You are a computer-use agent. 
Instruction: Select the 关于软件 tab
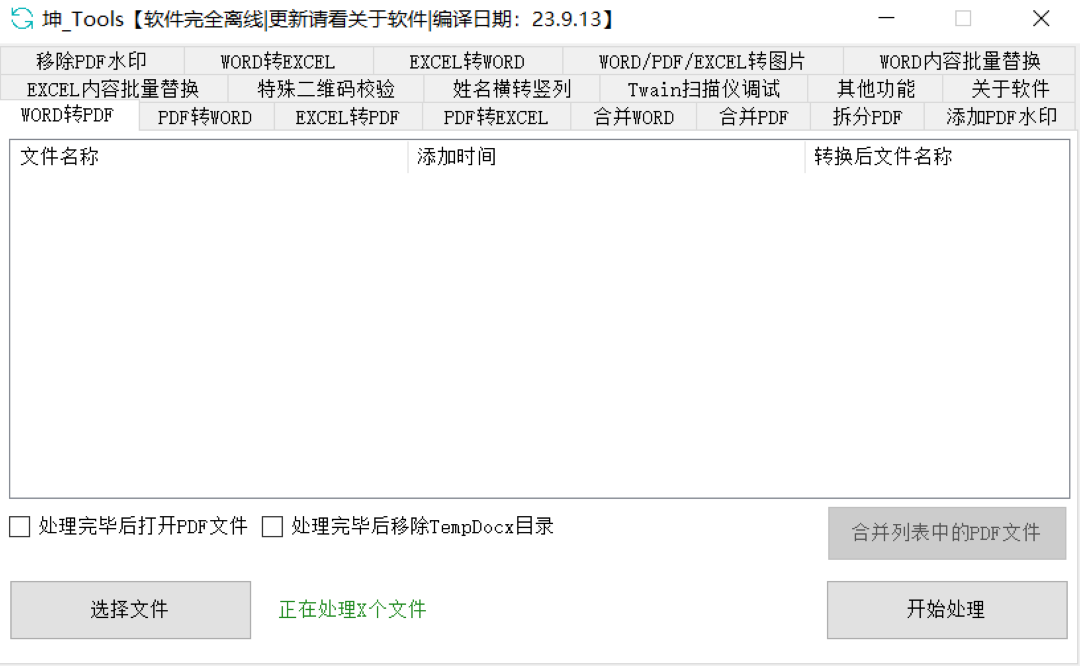pos(1009,89)
